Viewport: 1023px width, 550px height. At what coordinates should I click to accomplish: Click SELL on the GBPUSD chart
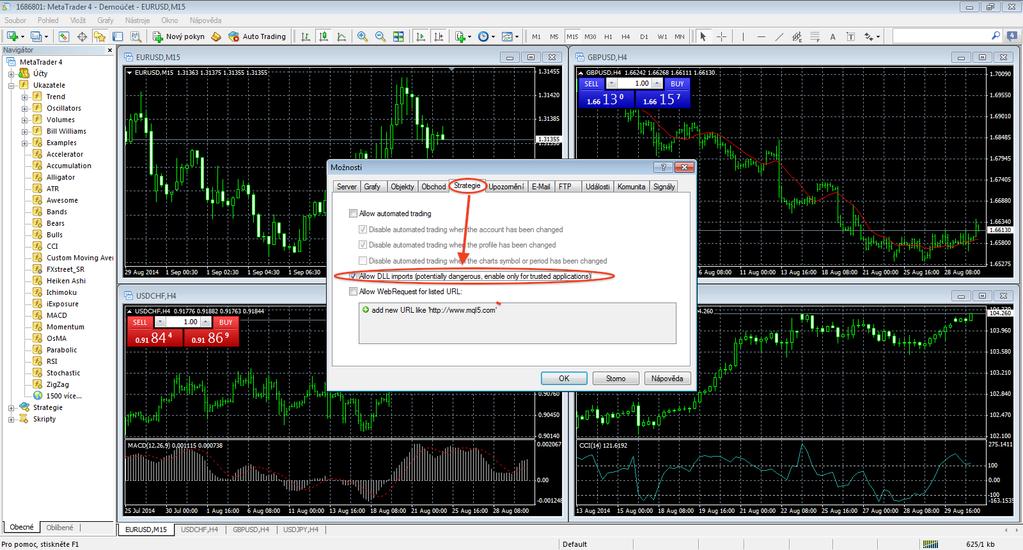click(x=591, y=84)
